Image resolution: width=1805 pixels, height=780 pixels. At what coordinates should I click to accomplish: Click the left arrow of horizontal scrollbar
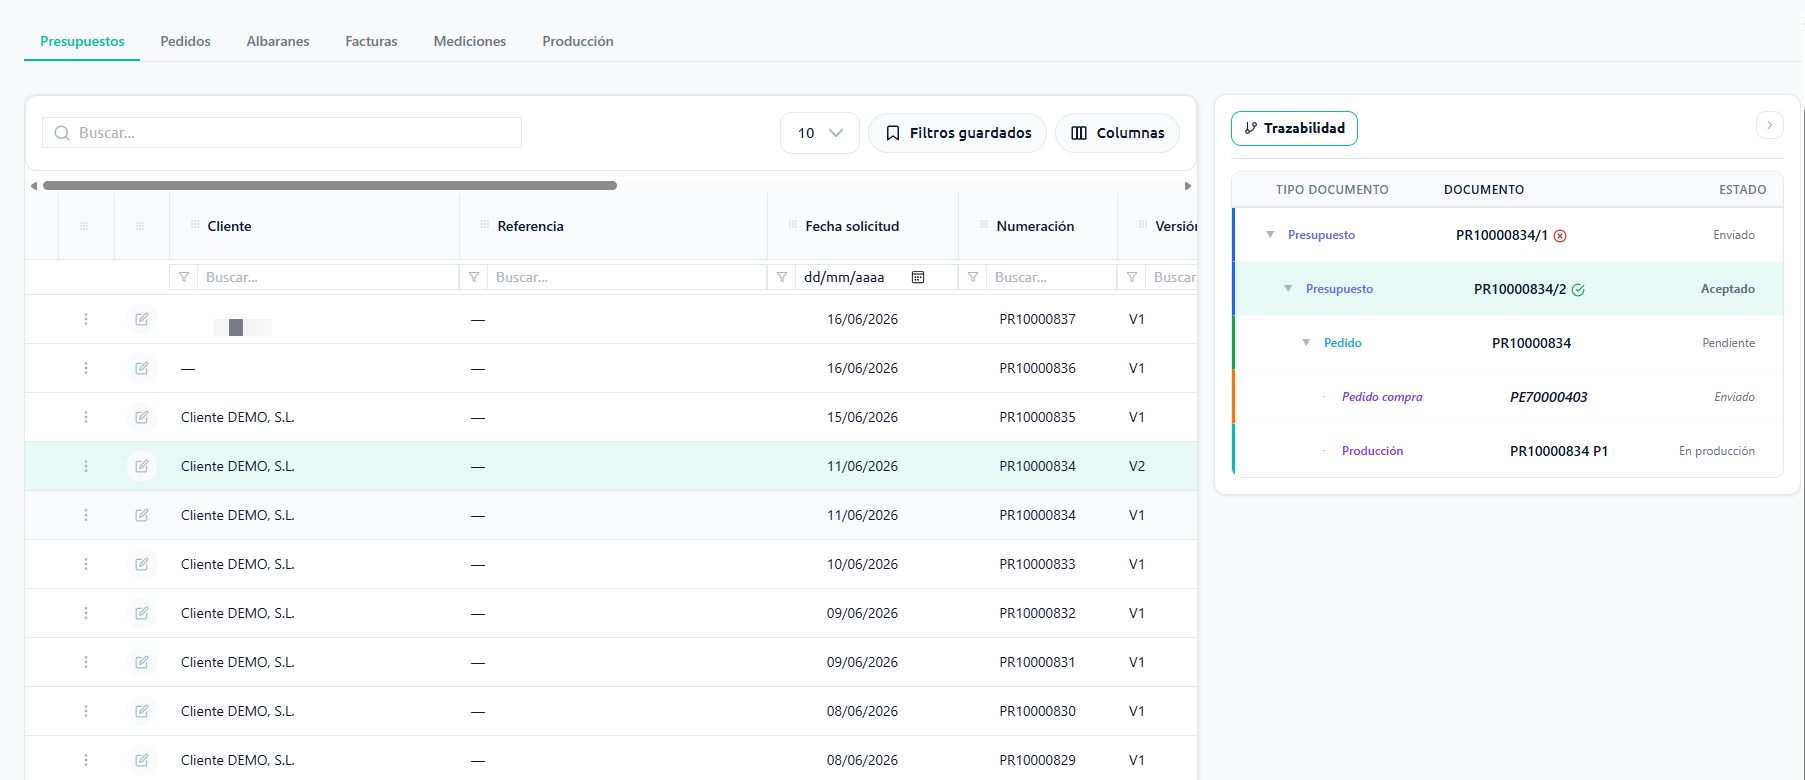point(34,186)
